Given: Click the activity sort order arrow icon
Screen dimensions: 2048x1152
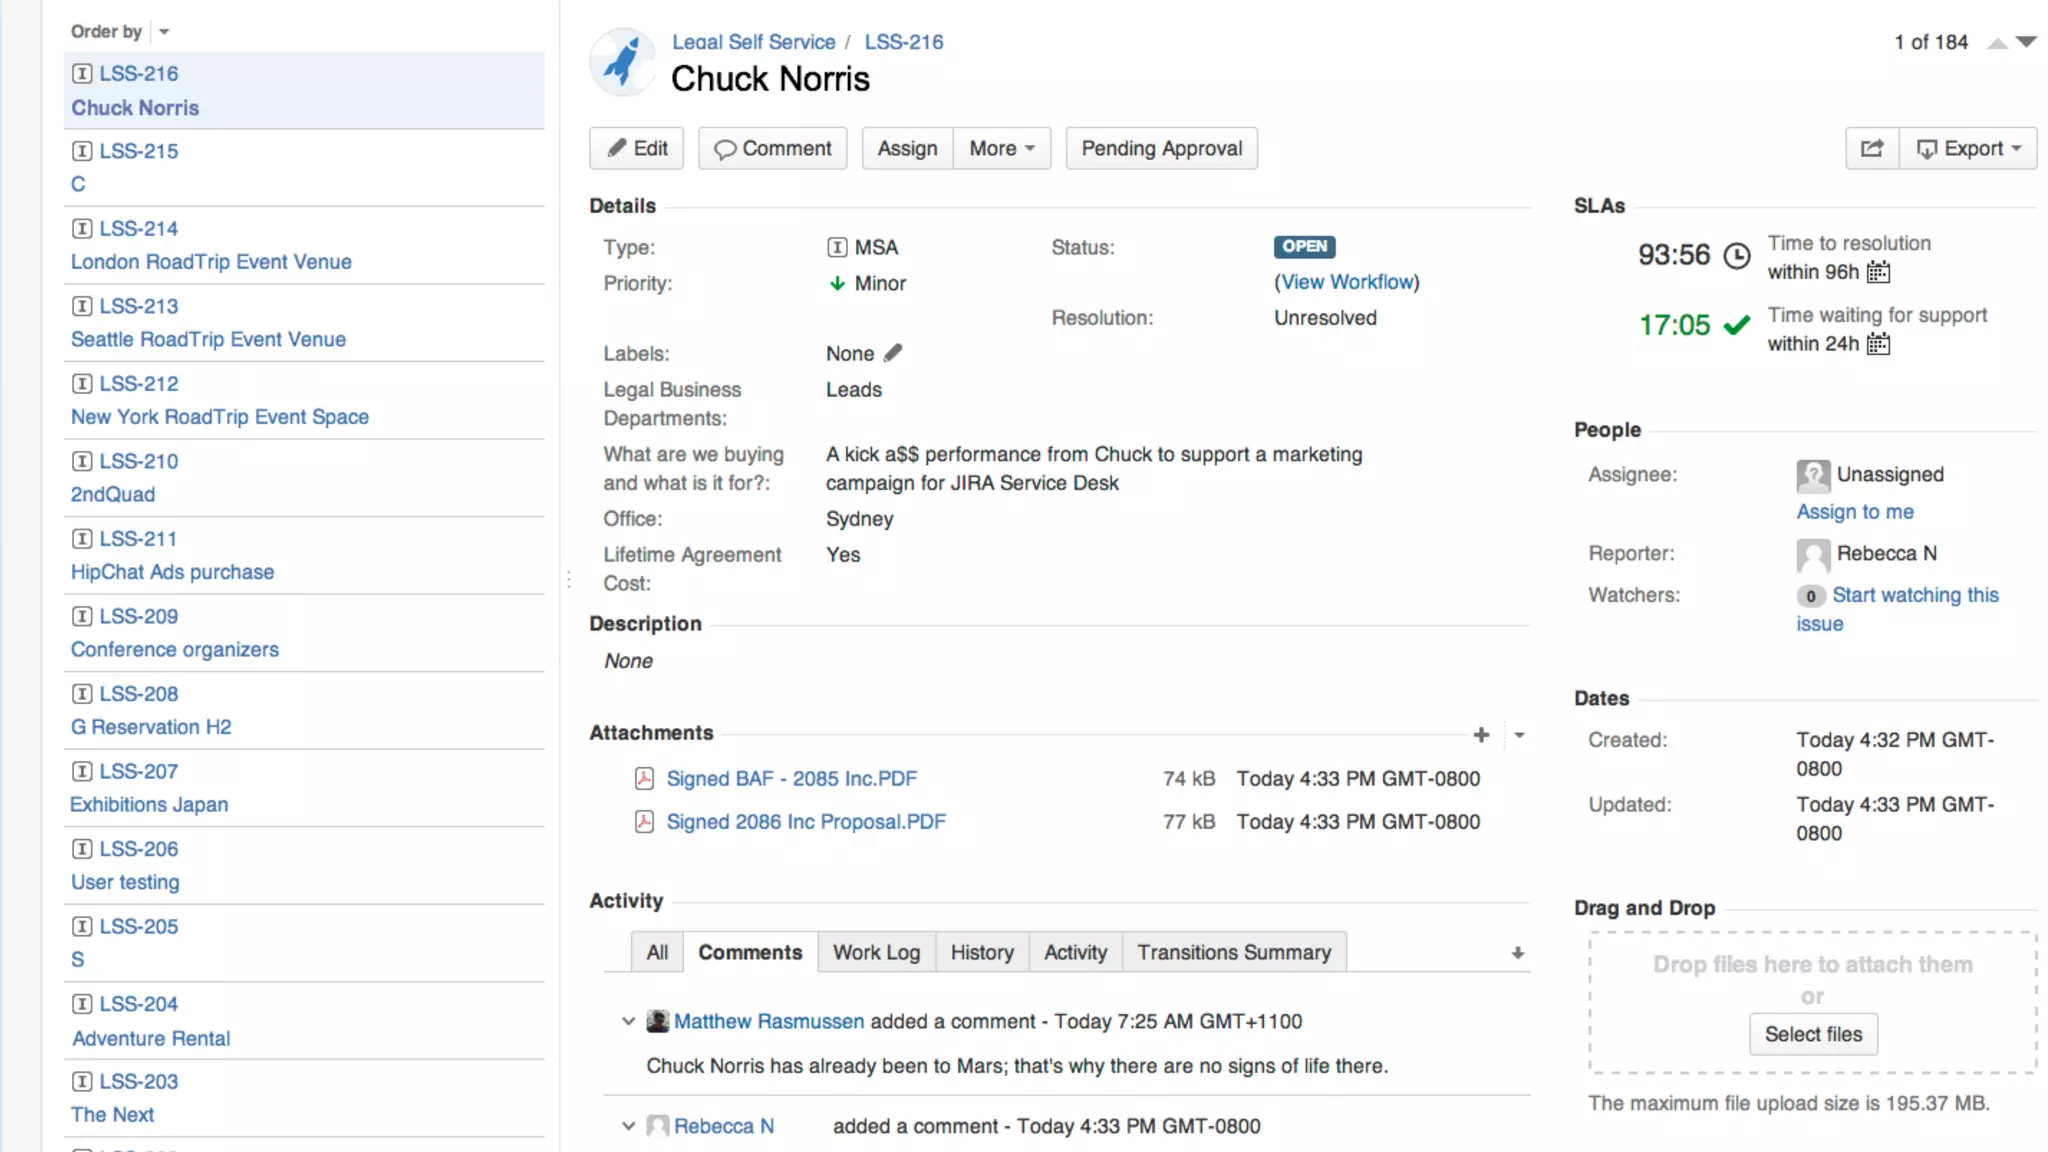Looking at the screenshot, I should click(x=1517, y=953).
